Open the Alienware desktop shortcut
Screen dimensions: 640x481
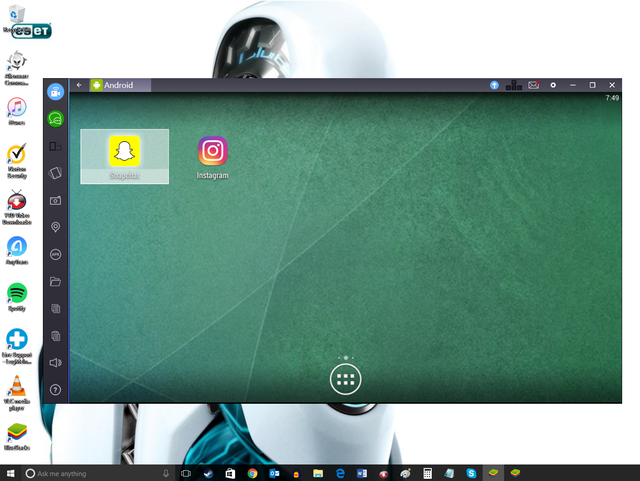coord(17,68)
